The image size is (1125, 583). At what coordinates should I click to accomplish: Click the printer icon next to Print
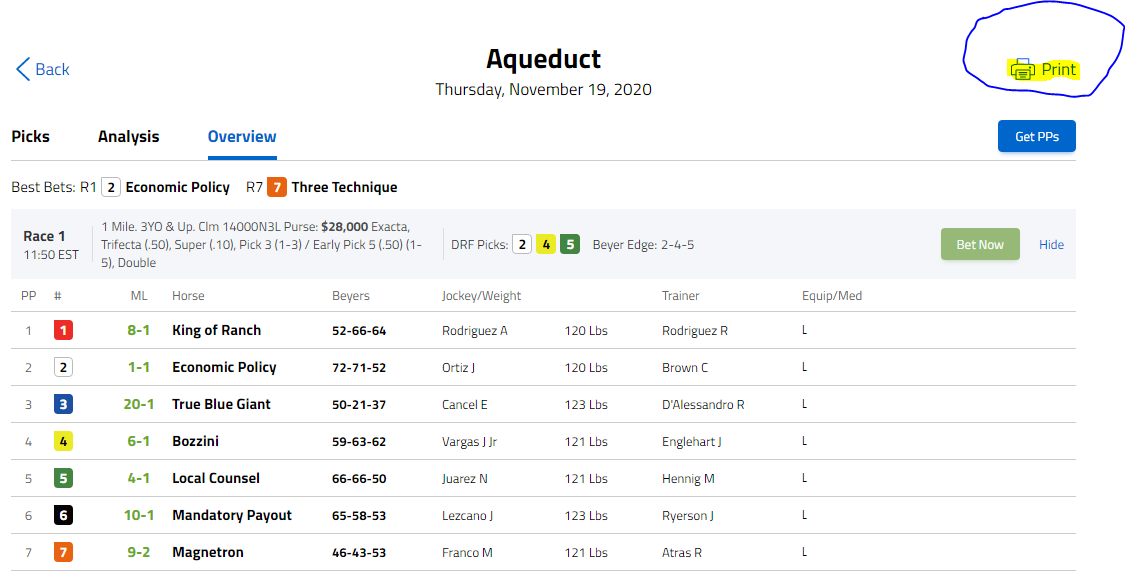point(1022,70)
